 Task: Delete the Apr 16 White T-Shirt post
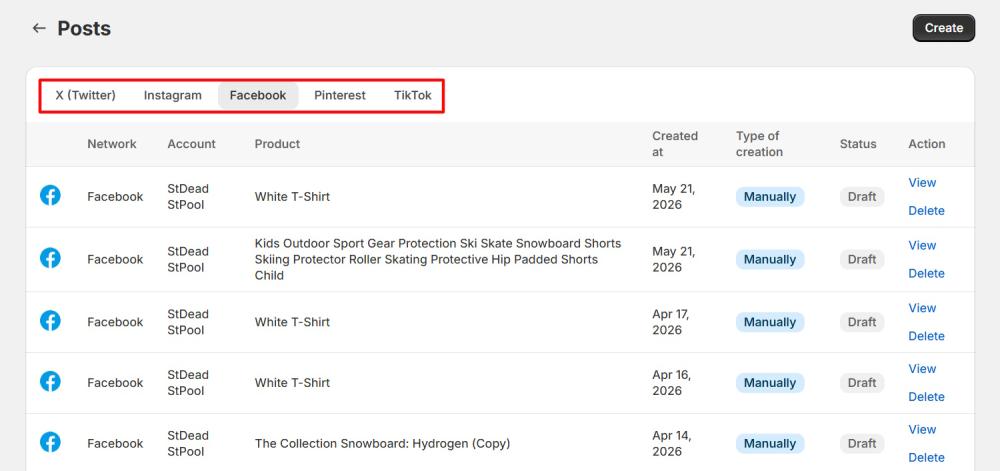click(926, 396)
